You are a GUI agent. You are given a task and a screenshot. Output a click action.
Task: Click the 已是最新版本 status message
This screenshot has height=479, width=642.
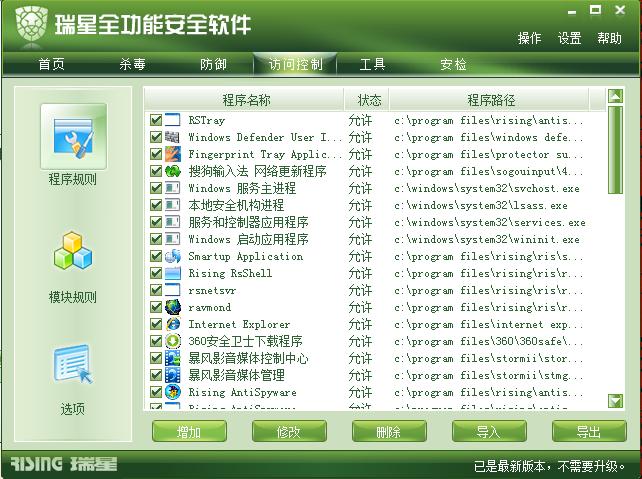pos(549,466)
